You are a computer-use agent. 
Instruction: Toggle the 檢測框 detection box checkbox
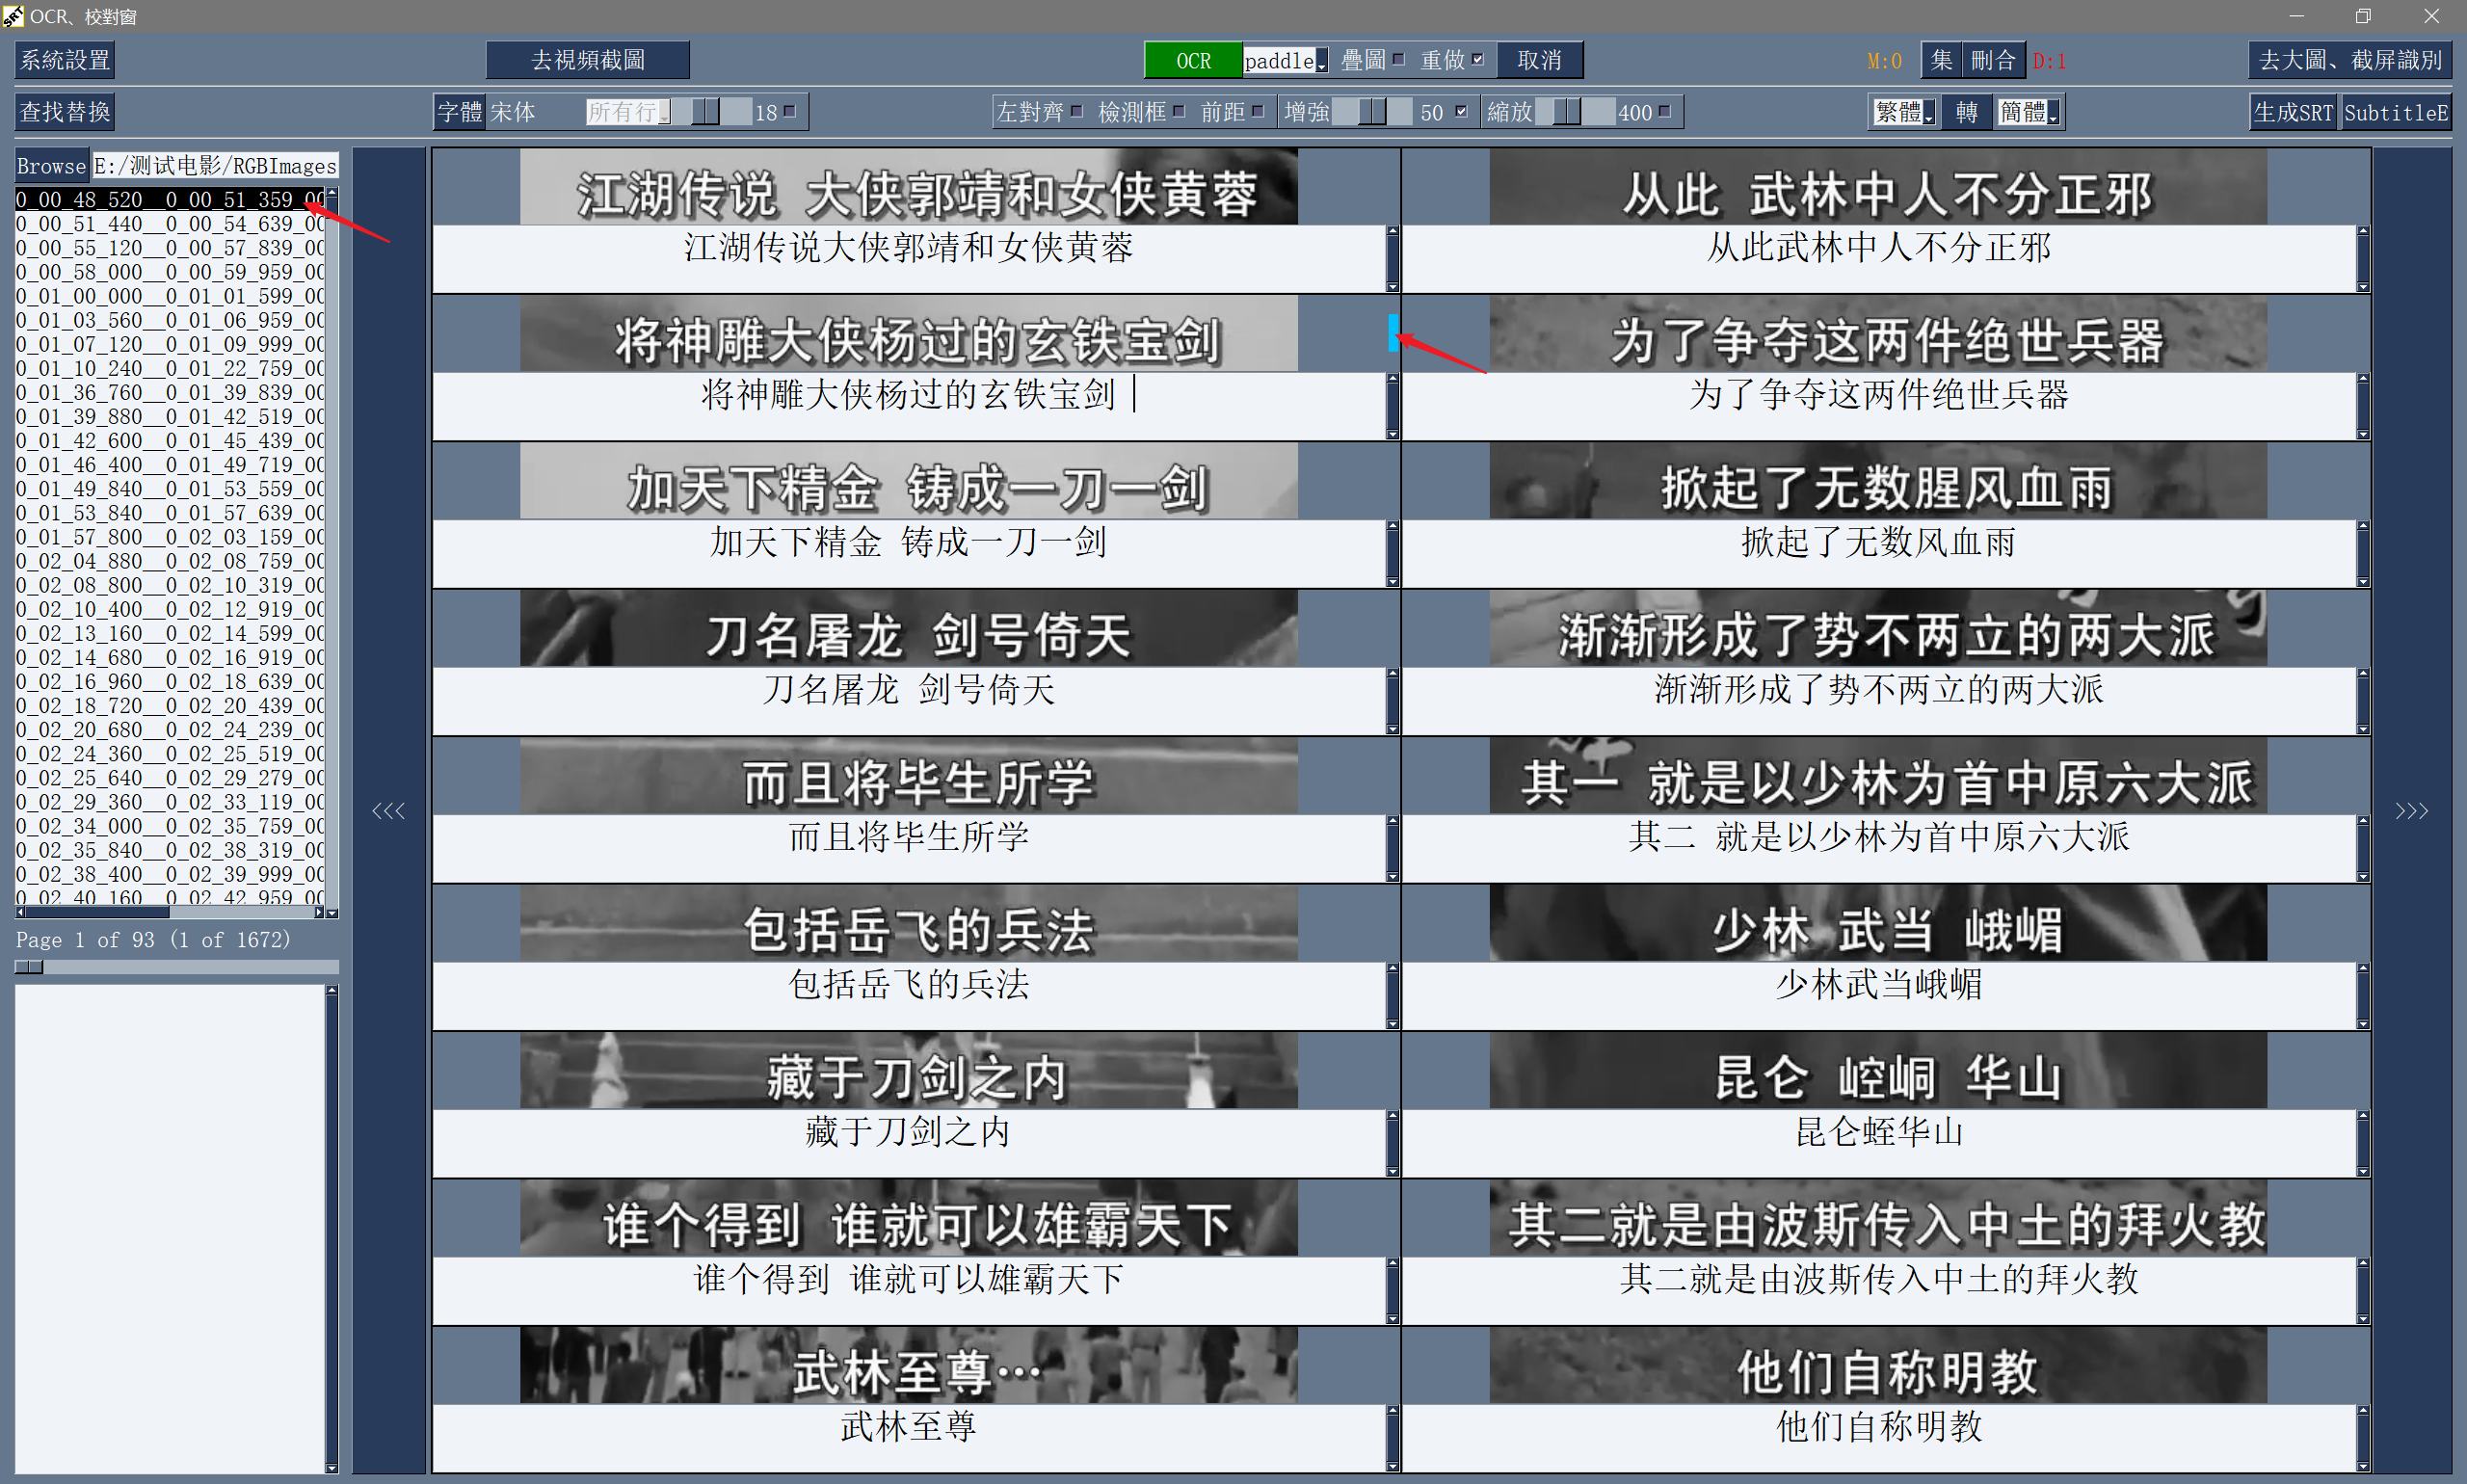[x=1179, y=111]
